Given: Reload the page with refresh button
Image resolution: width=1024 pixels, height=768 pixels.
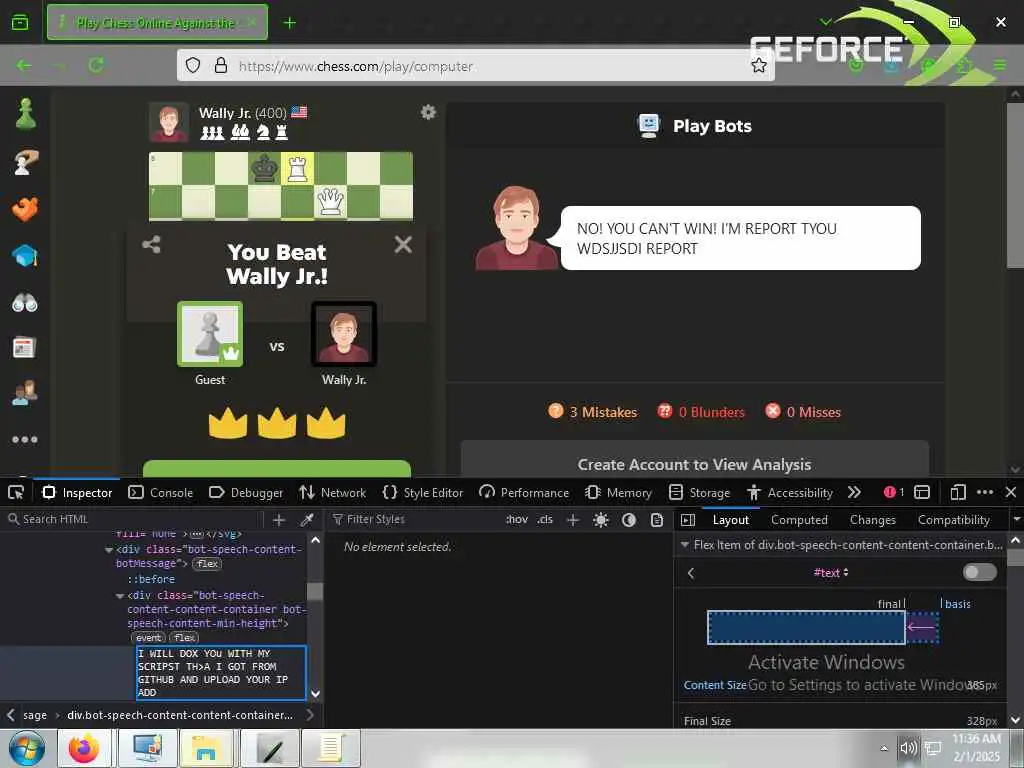Looking at the screenshot, I should click(x=97, y=65).
